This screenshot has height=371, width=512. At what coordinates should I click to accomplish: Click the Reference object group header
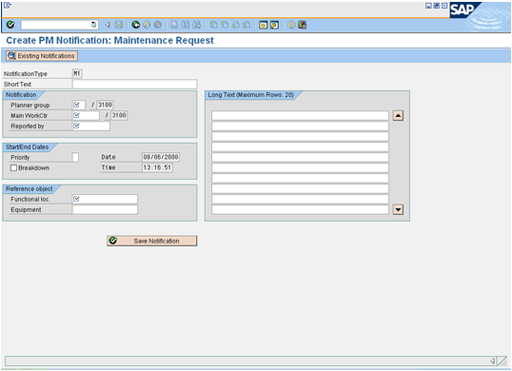[29, 189]
